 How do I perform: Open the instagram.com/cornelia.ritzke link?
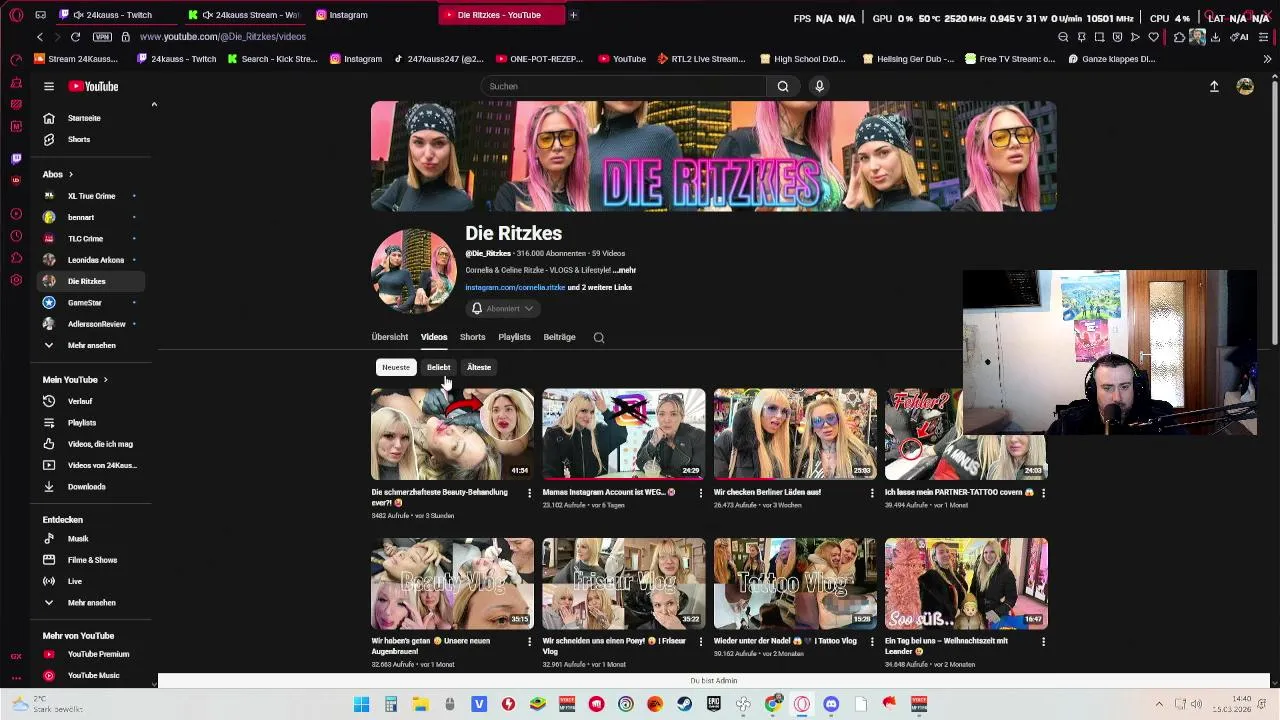coord(515,288)
